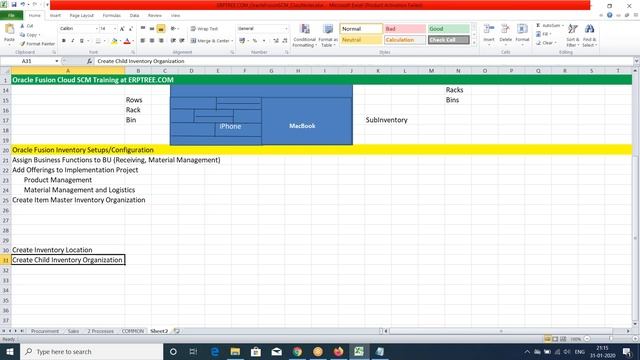Set middle vertical alignment
640x360 pixels.
(152, 29)
